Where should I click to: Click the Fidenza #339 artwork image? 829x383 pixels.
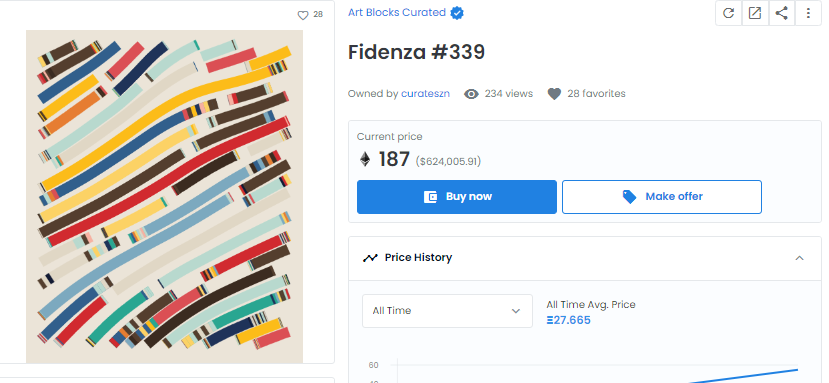coord(164,197)
